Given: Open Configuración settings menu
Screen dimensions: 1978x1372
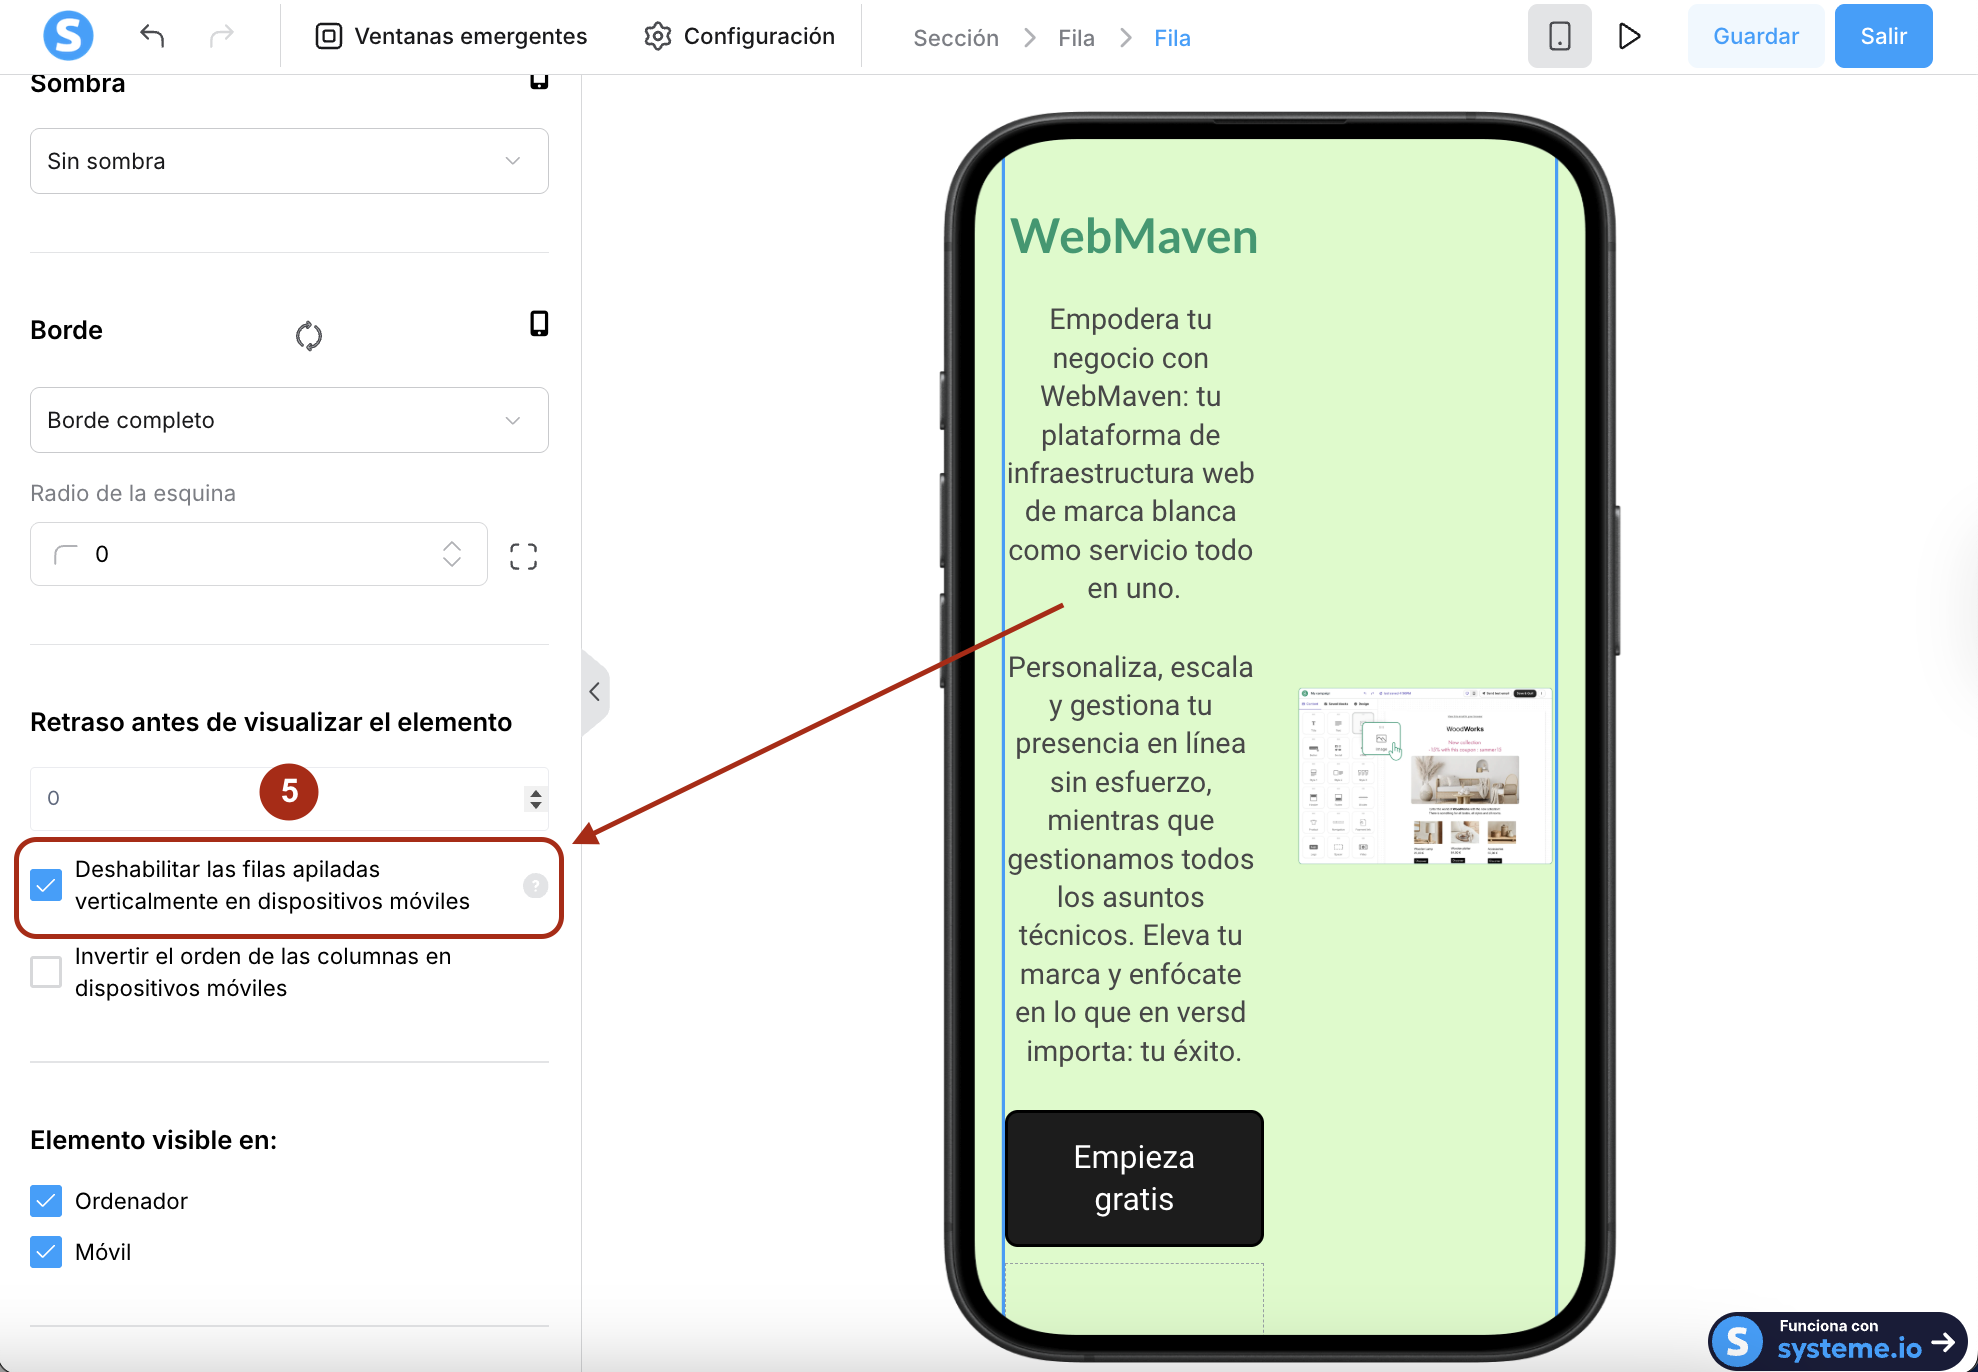Looking at the screenshot, I should 739,36.
